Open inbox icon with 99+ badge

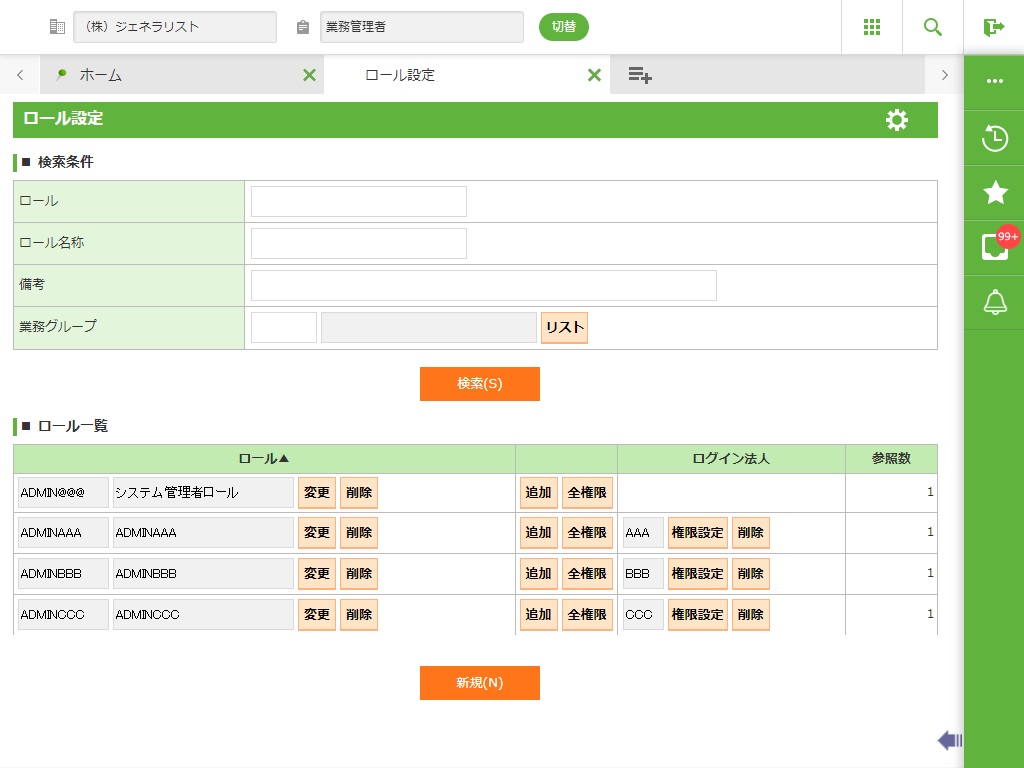pos(994,247)
